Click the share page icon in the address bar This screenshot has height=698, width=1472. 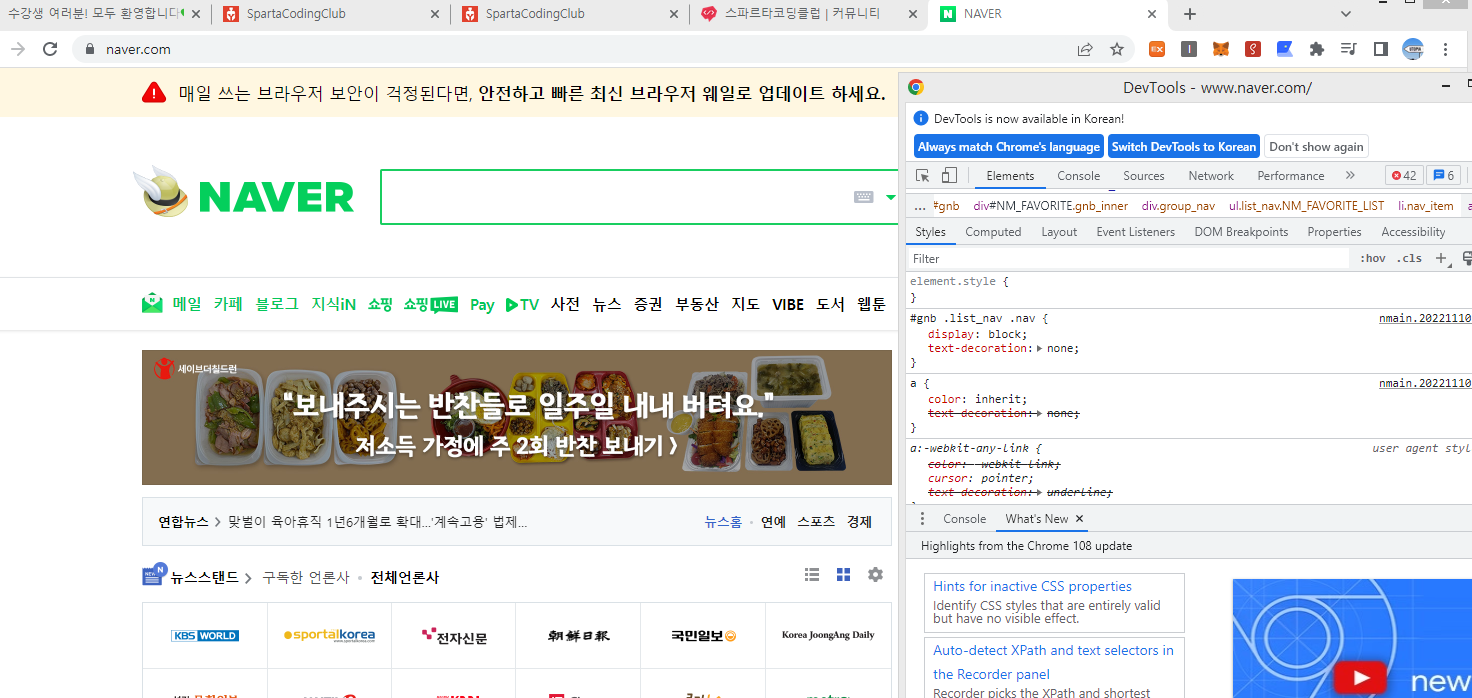[1085, 49]
